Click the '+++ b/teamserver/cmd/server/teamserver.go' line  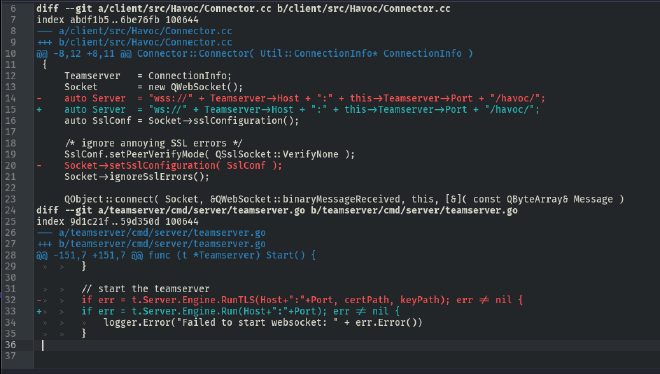[x=151, y=244]
